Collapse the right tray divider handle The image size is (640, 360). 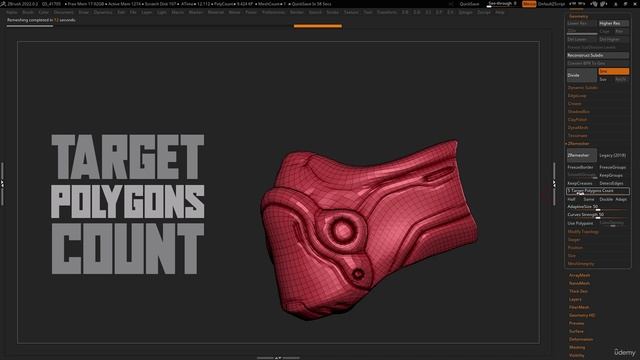point(554,184)
